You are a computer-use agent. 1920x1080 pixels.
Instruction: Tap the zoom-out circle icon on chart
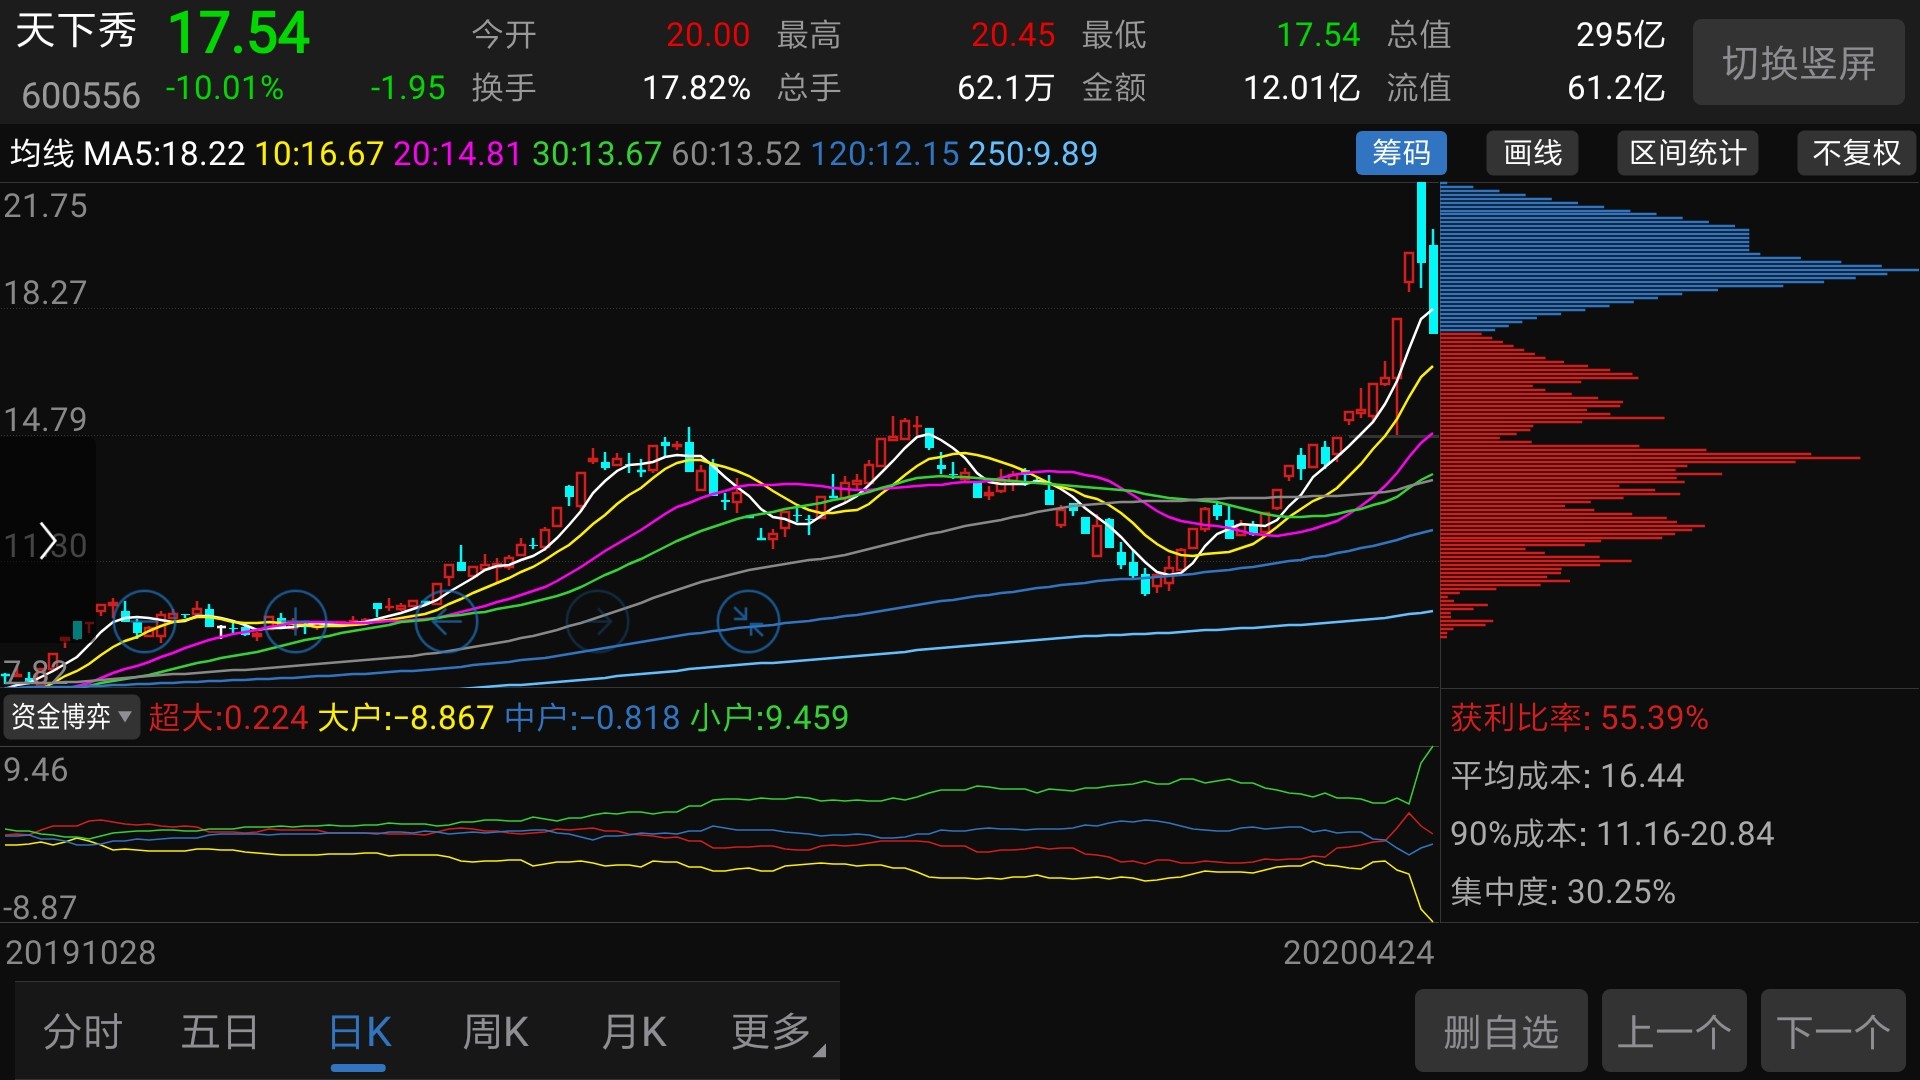(144, 622)
